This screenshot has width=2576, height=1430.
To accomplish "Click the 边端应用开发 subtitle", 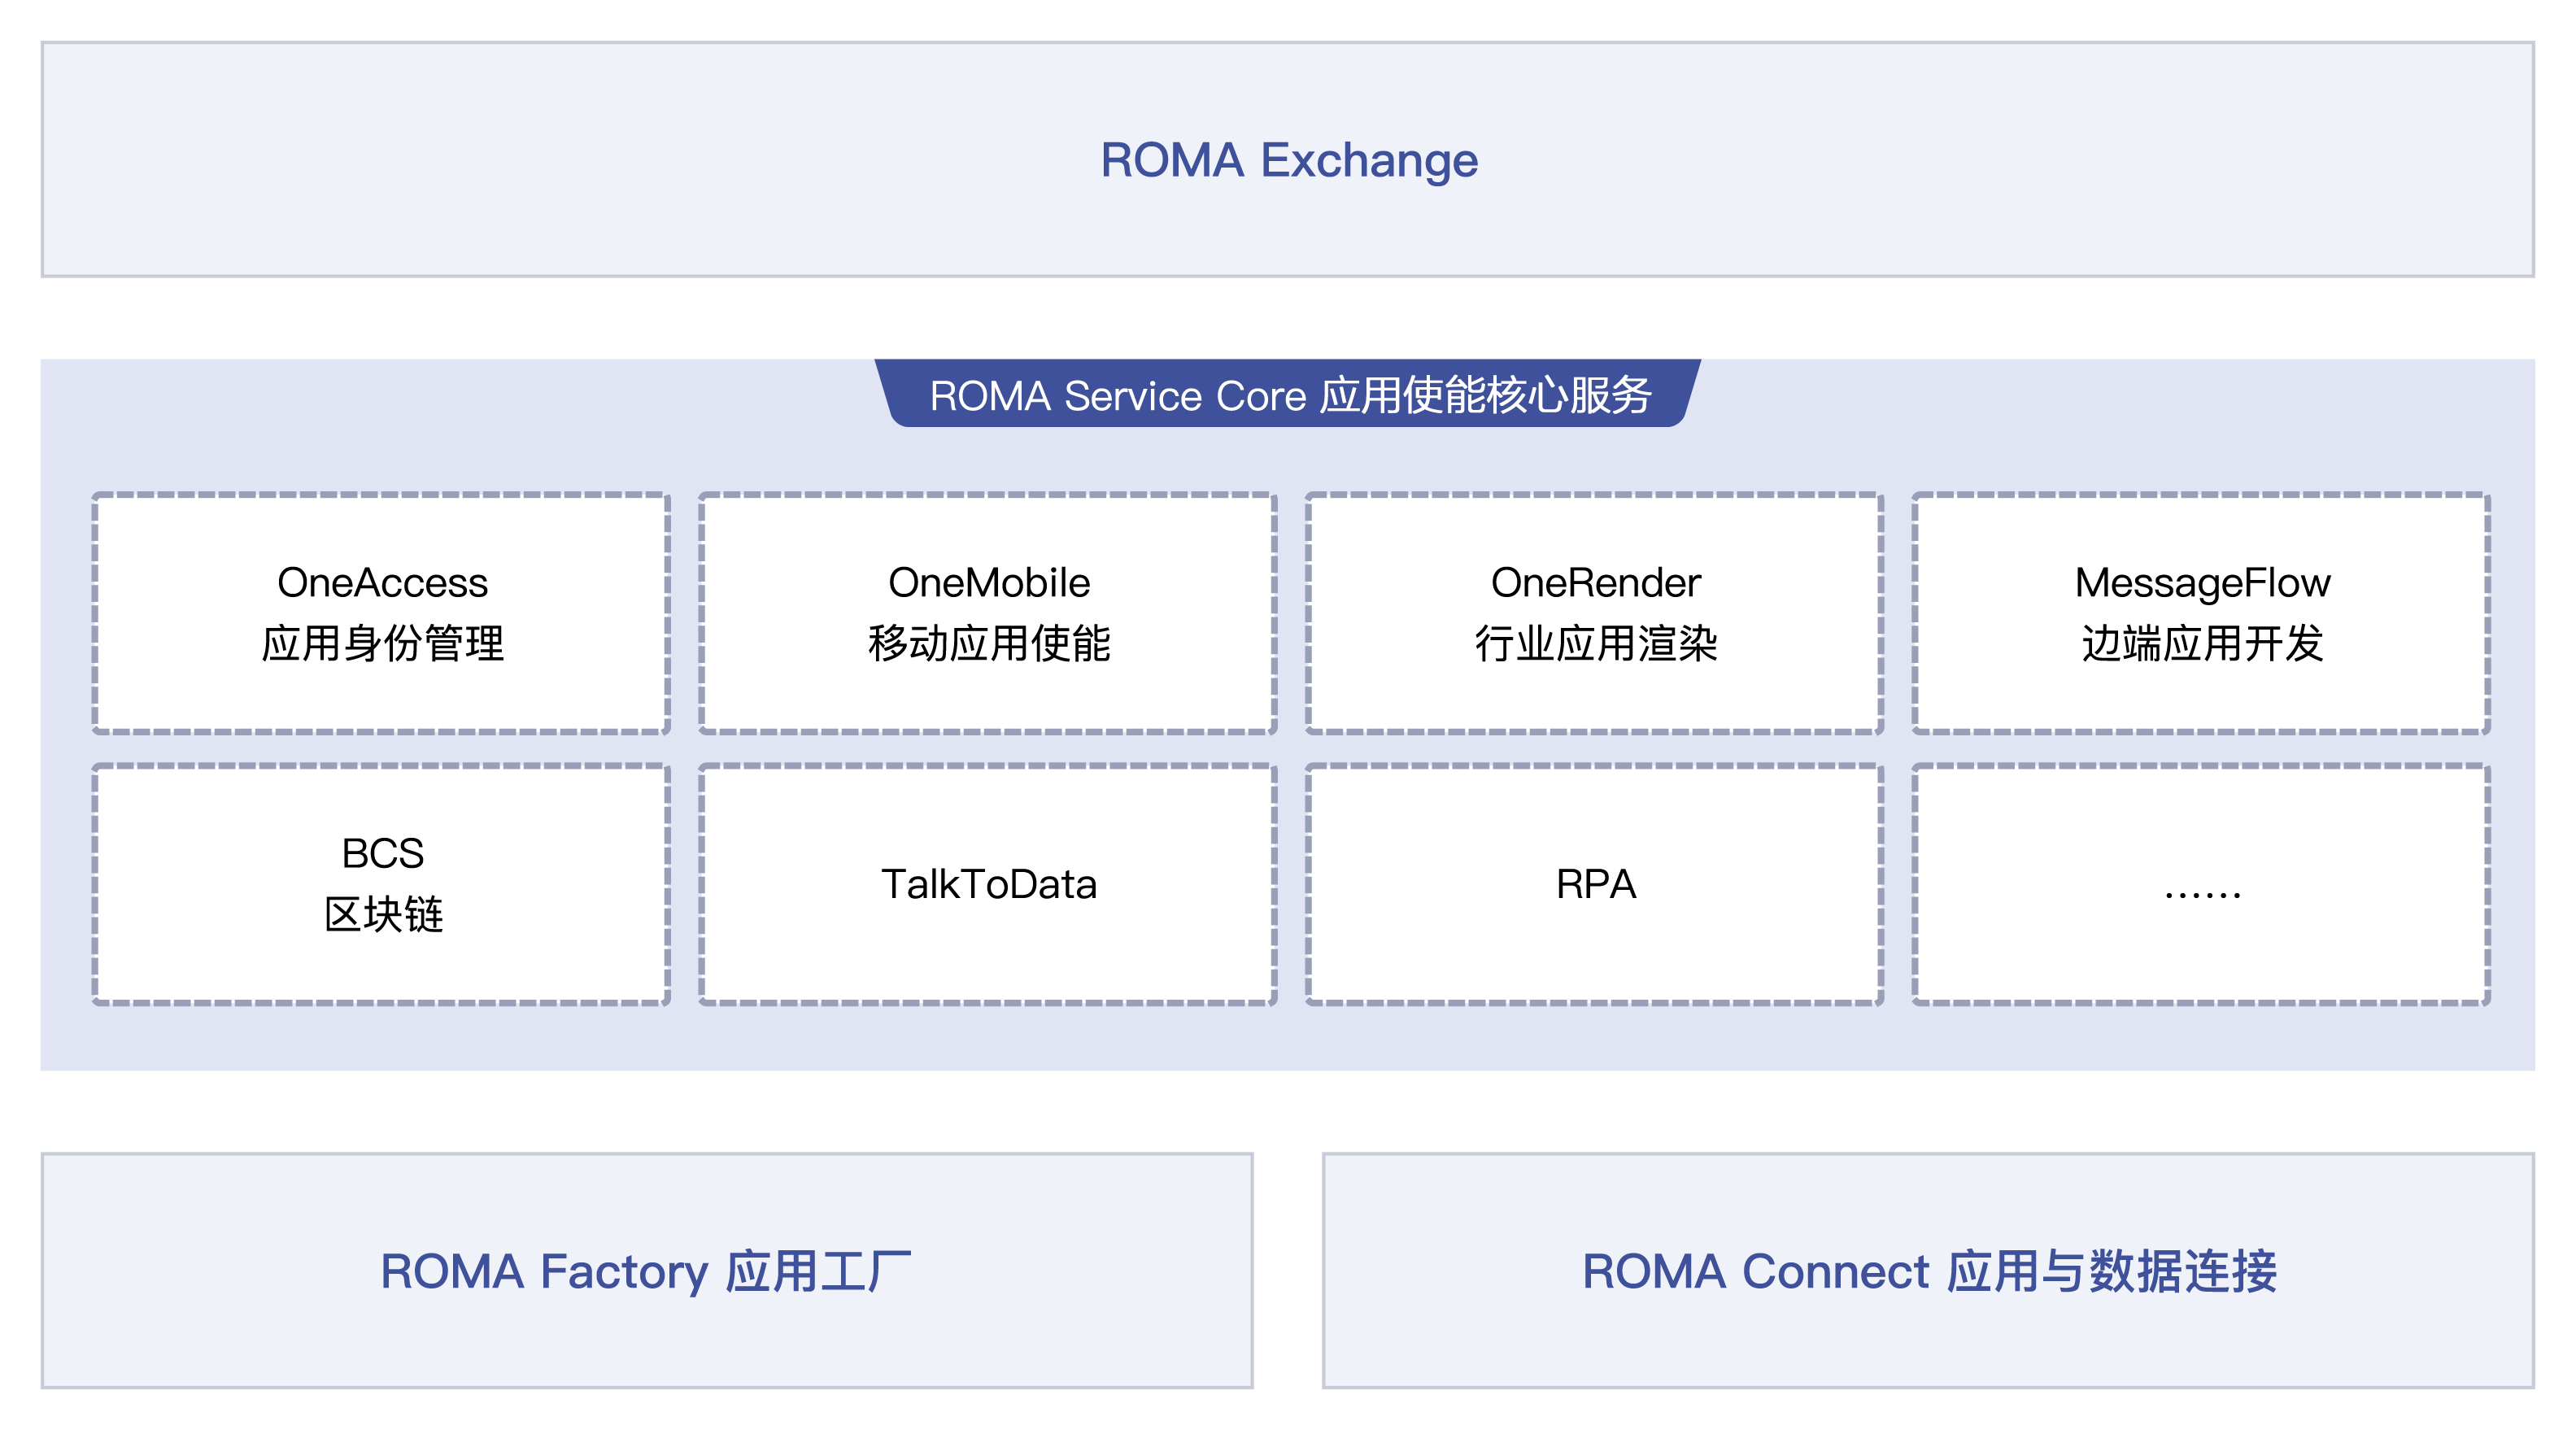I will click(x=2202, y=643).
